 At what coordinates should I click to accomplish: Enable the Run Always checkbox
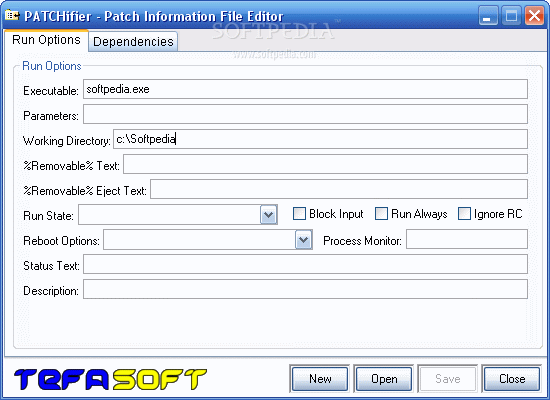pos(381,214)
